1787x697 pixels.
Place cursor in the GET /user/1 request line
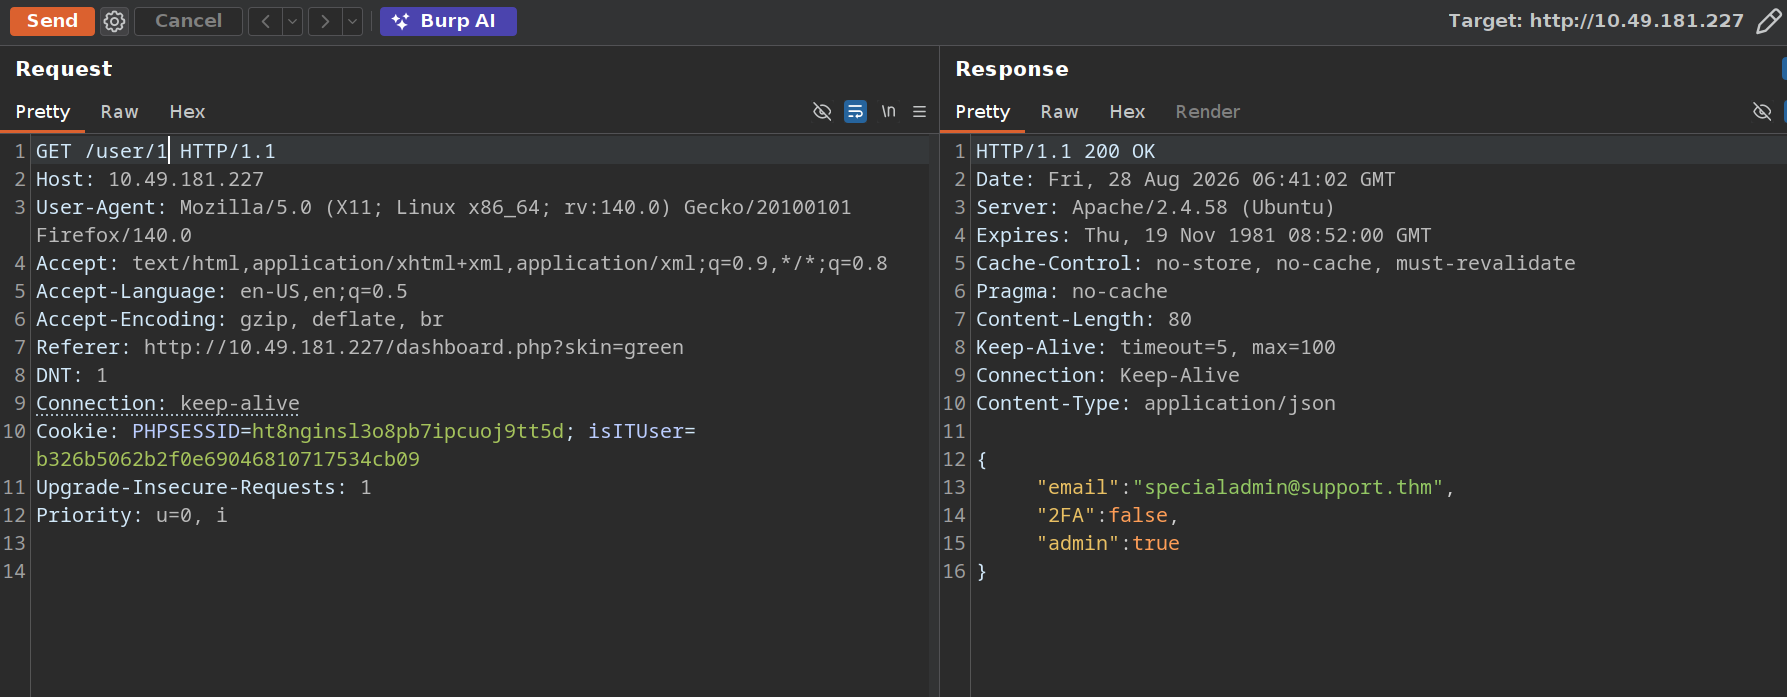click(x=156, y=151)
